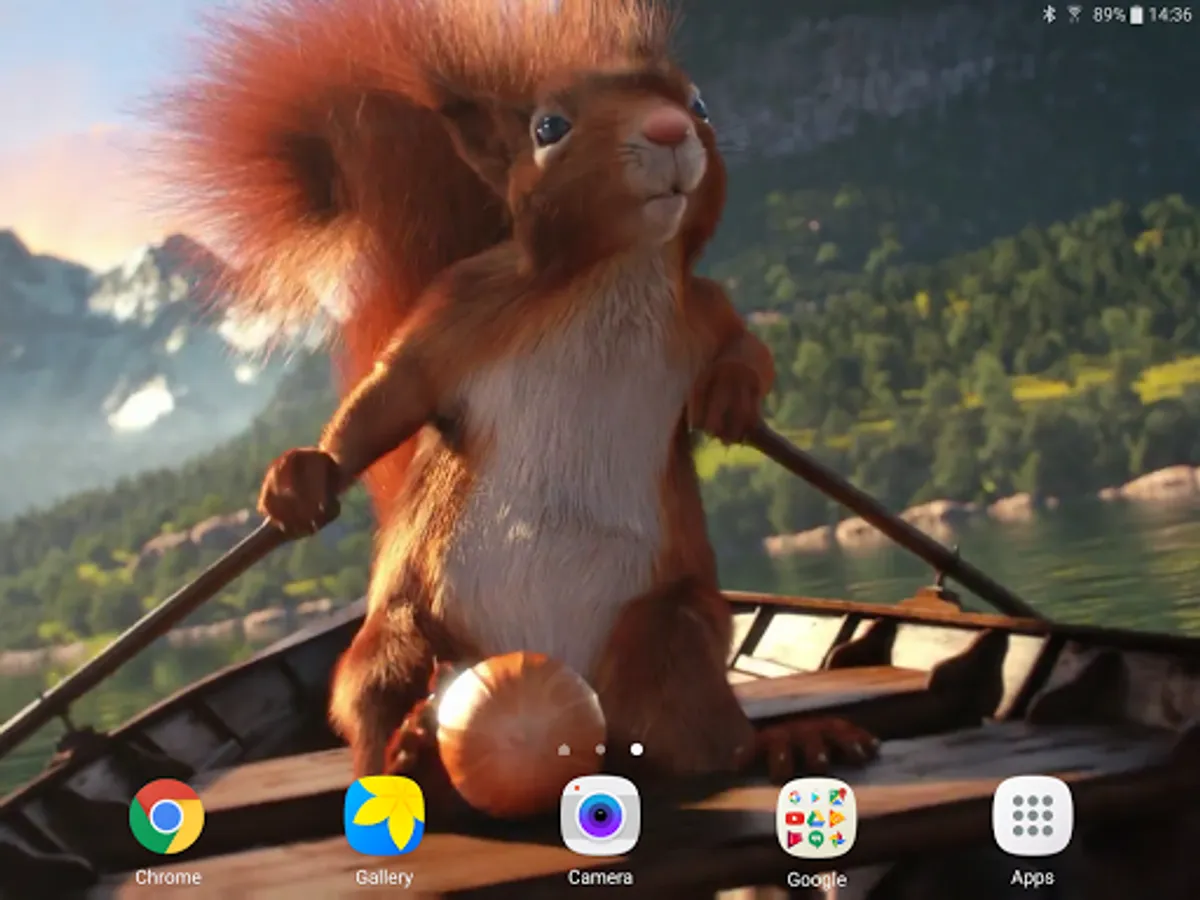Tap the 14:36 clock in status bar

(1170, 14)
